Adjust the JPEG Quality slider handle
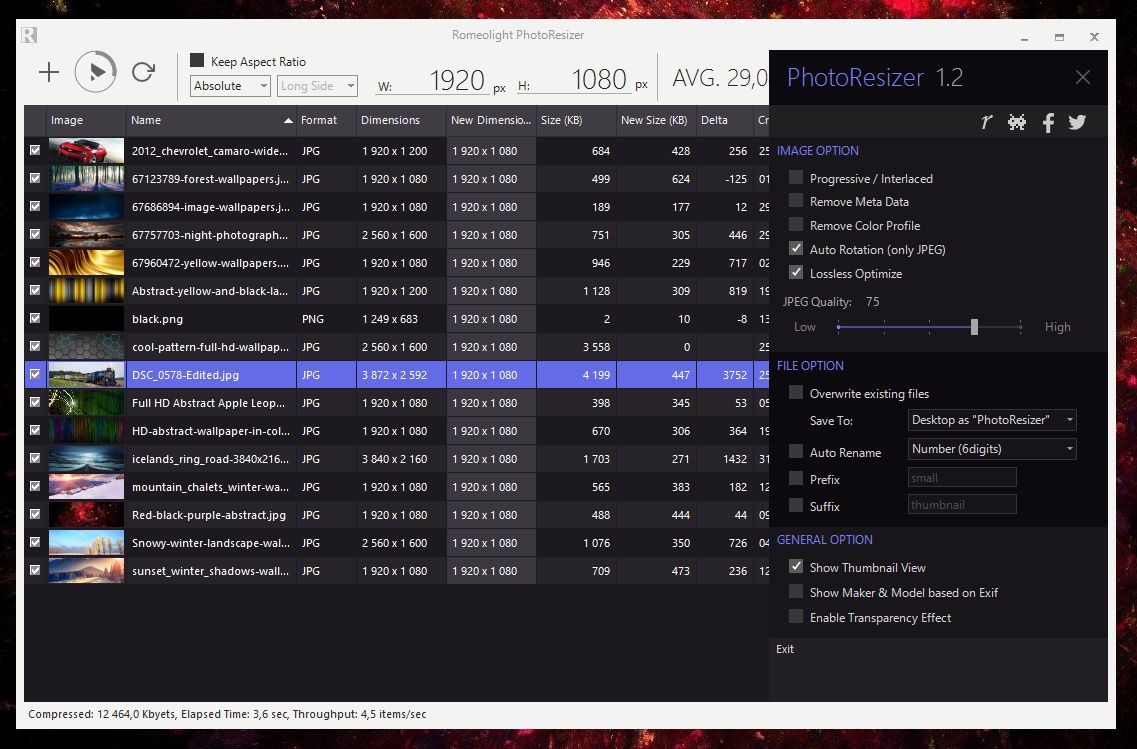1137x749 pixels. coord(975,327)
